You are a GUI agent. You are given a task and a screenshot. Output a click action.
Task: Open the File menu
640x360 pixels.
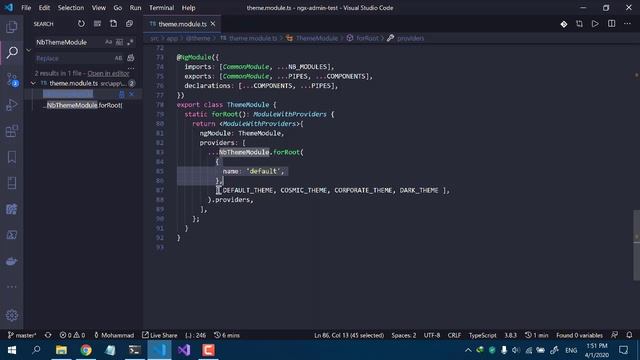tap(26, 8)
